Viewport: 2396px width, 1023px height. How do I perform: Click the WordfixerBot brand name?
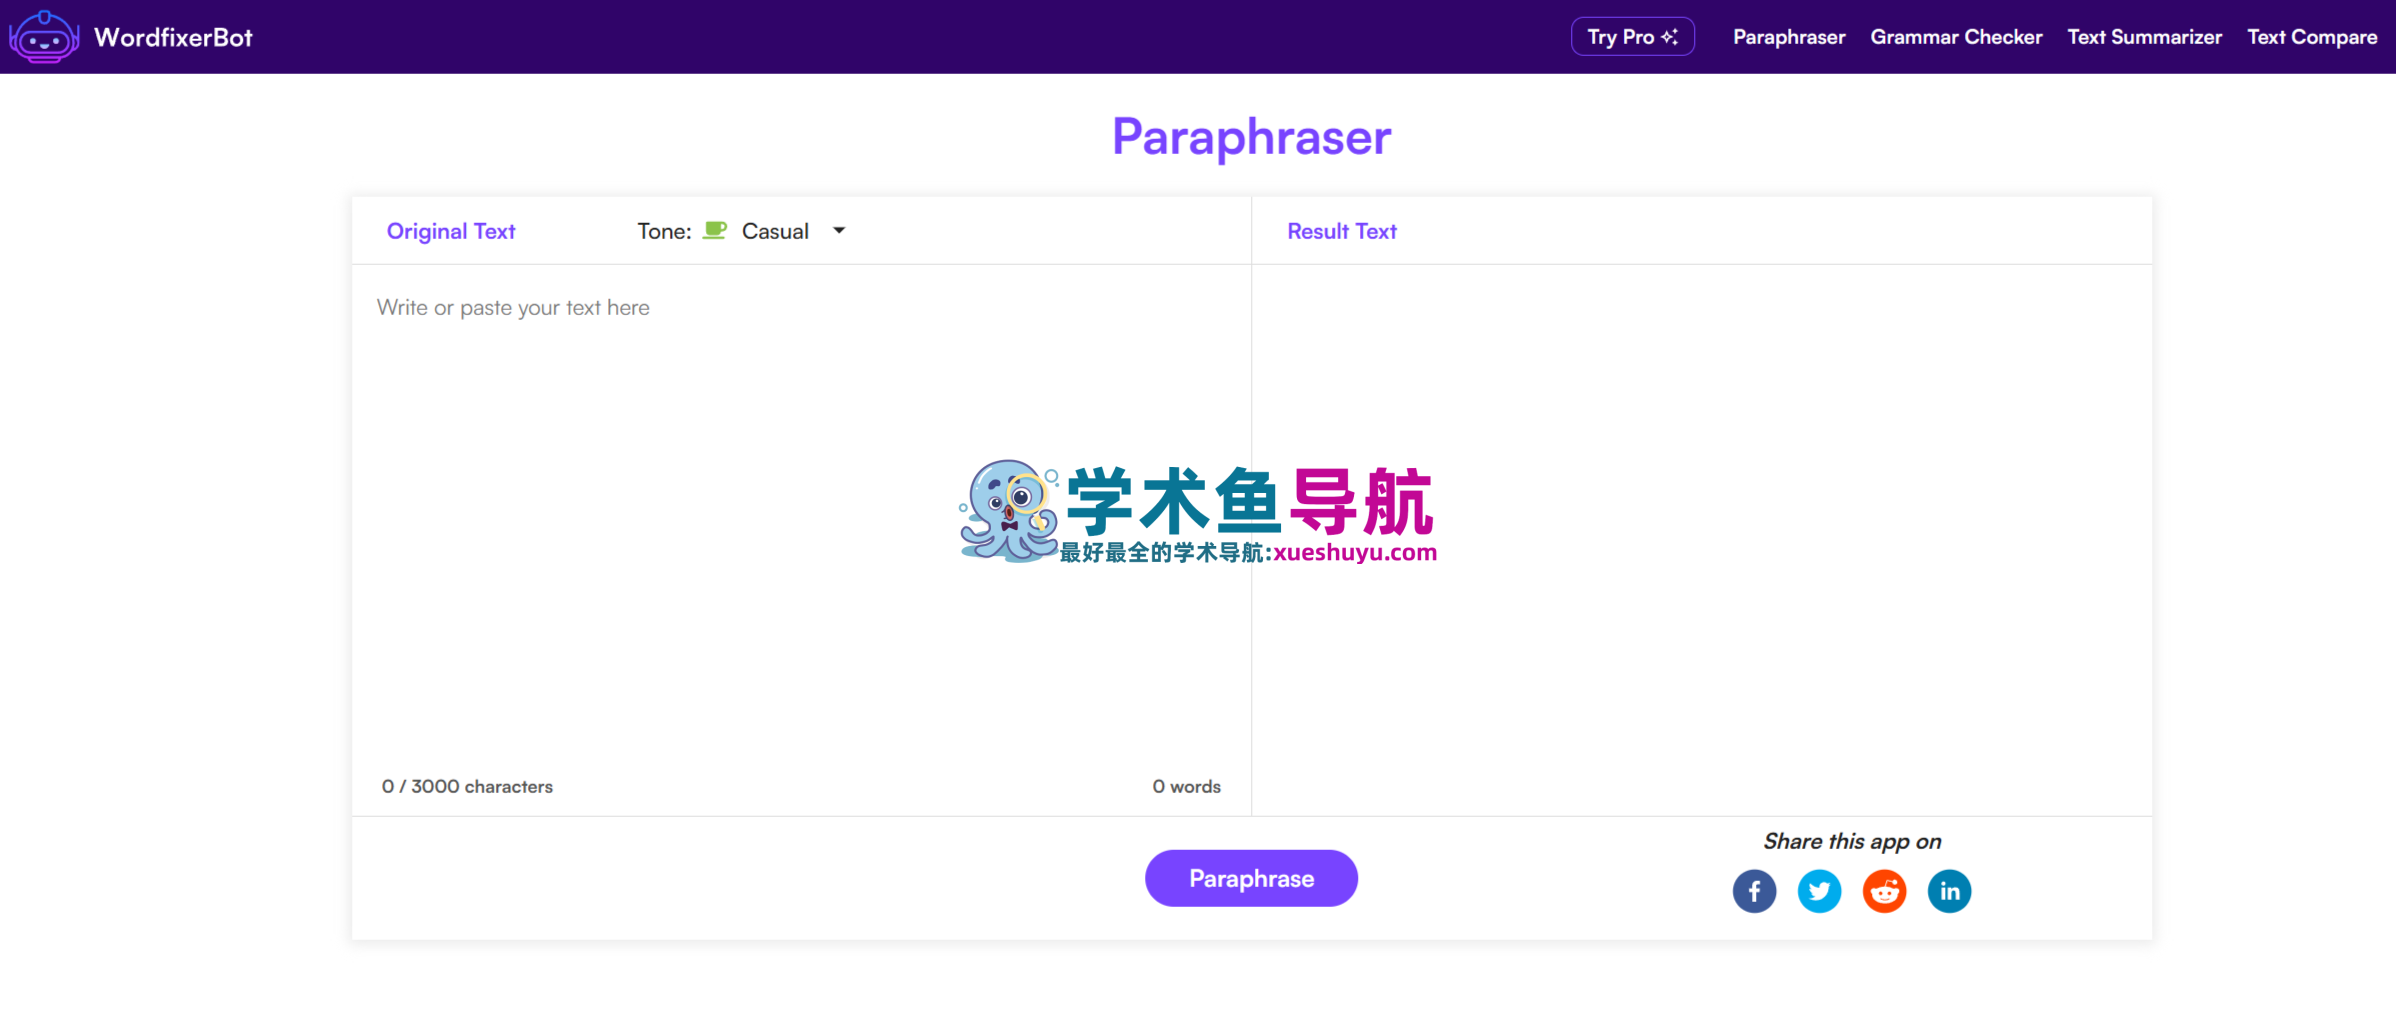tap(173, 37)
